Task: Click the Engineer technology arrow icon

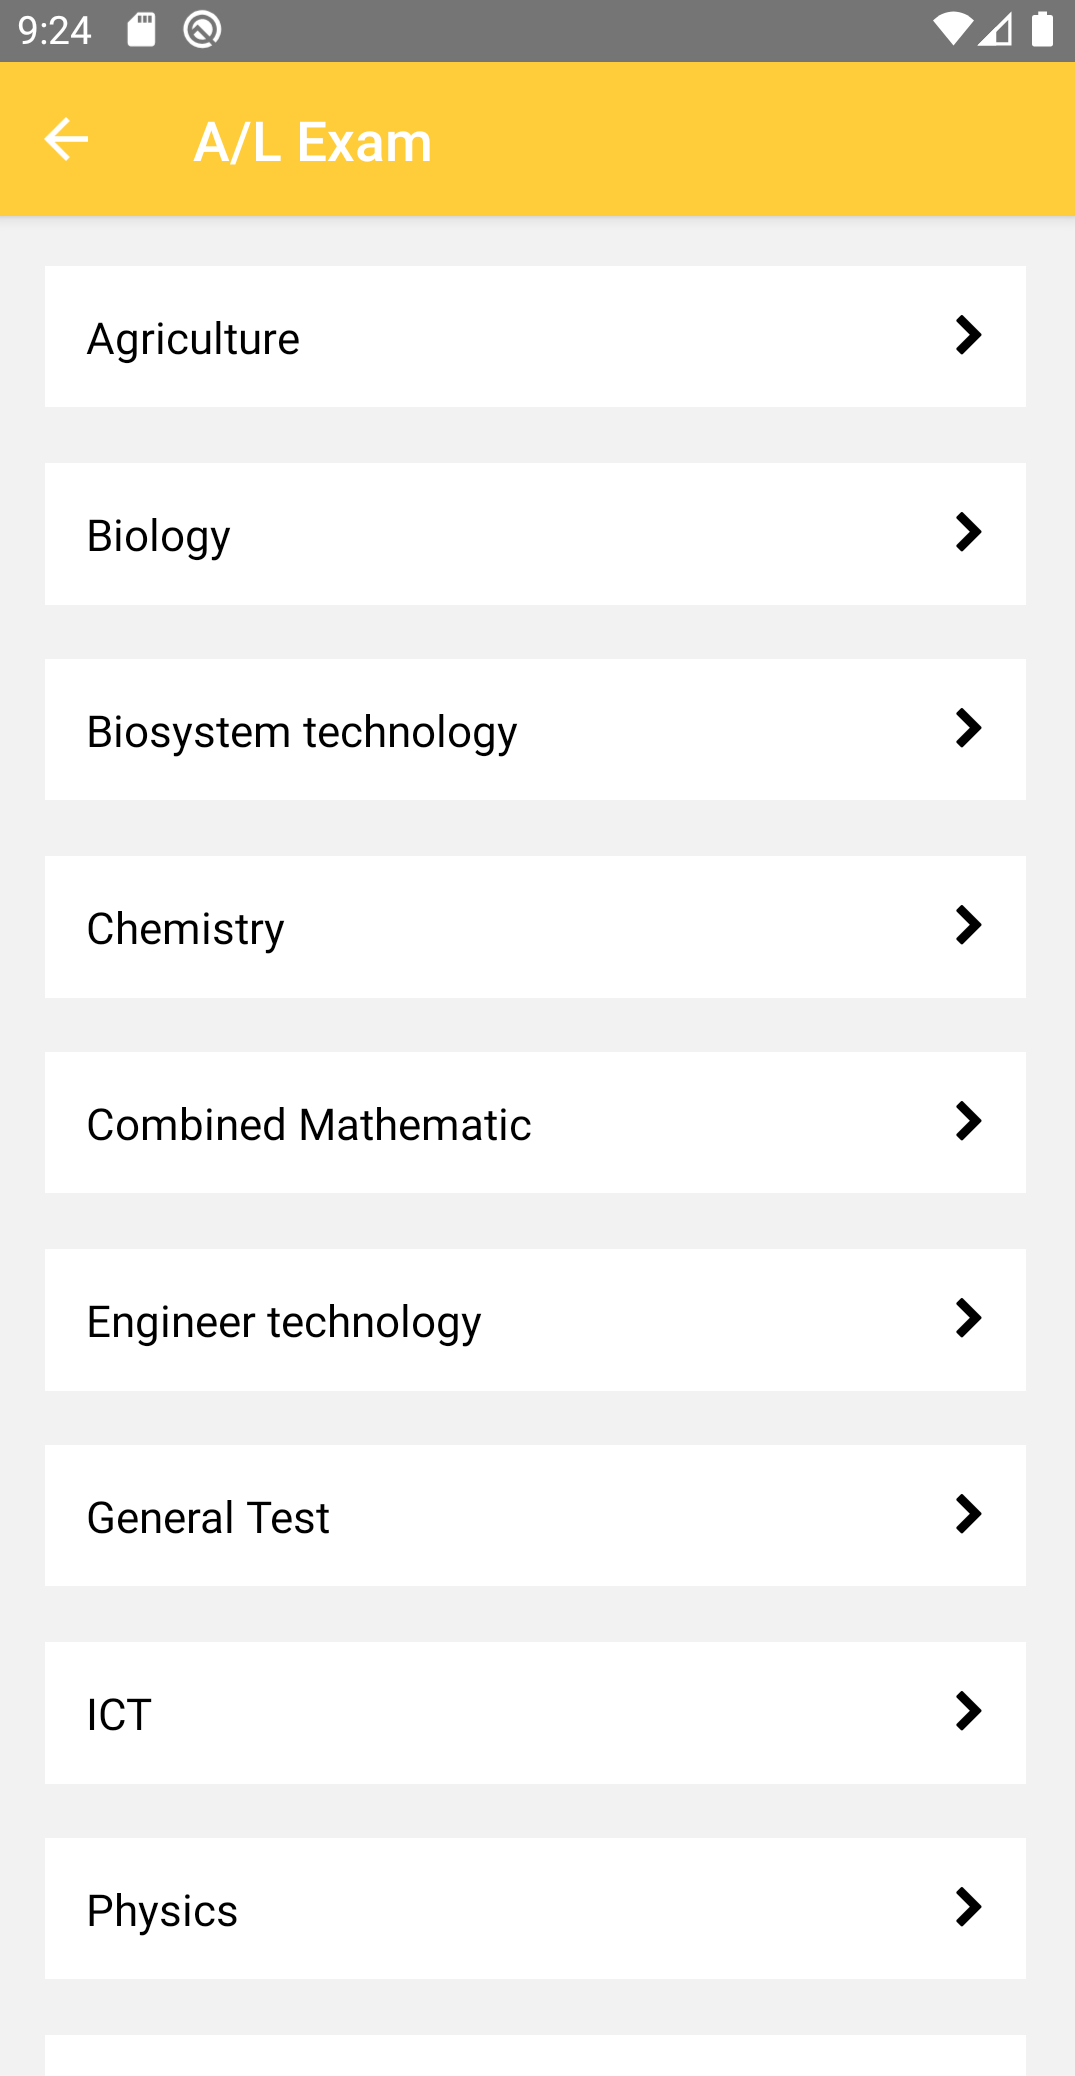Action: pyautogui.click(x=968, y=1318)
